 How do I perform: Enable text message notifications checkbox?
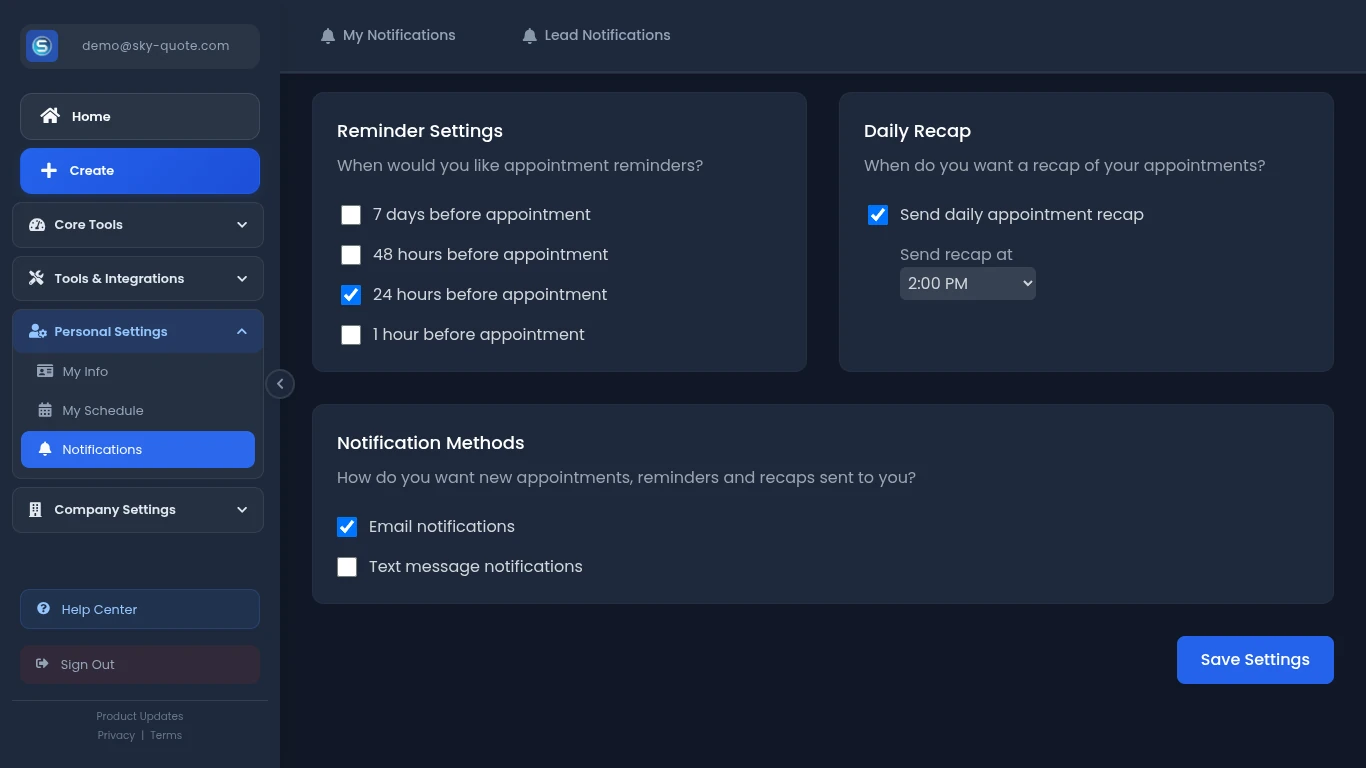[347, 567]
